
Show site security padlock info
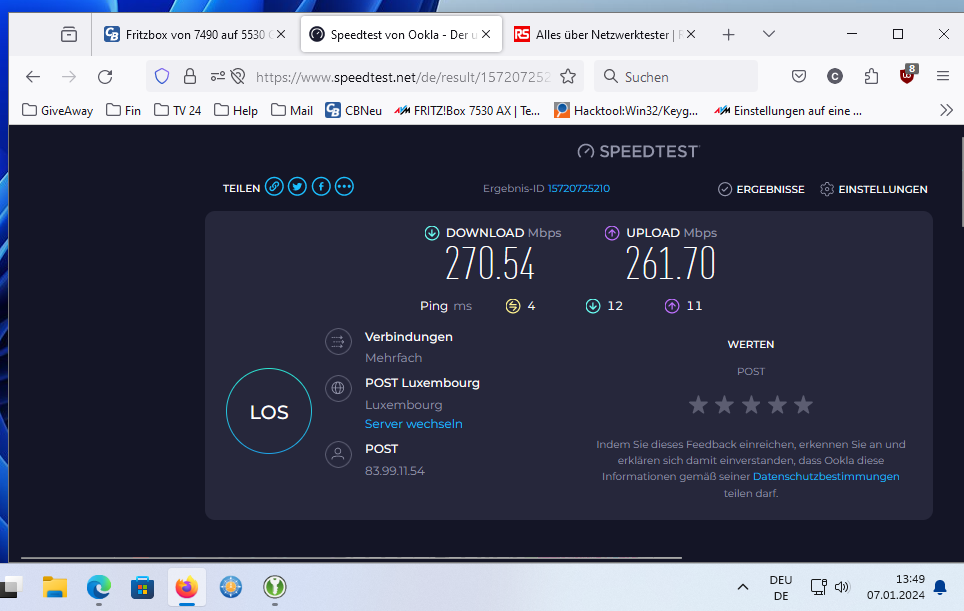click(x=190, y=76)
